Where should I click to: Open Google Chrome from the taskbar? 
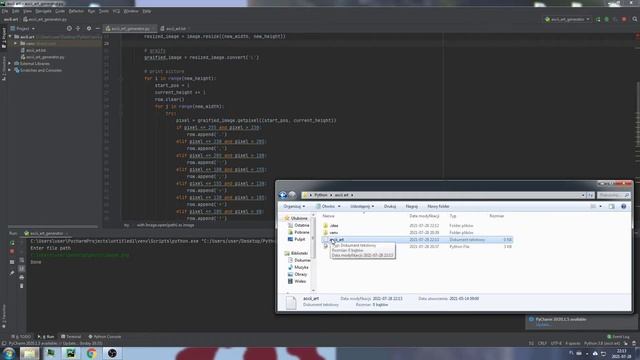point(91,353)
